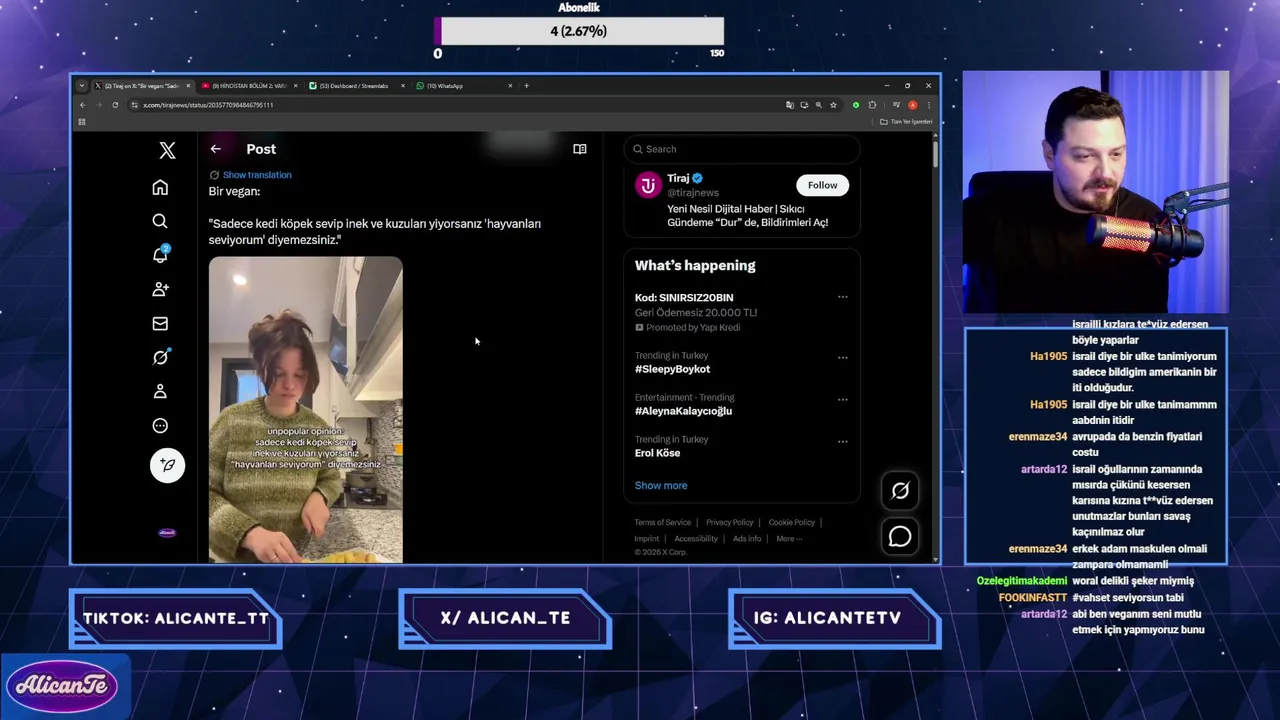The image size is (1280, 720).
Task: Open Chrome profile avatar
Action: point(912,105)
